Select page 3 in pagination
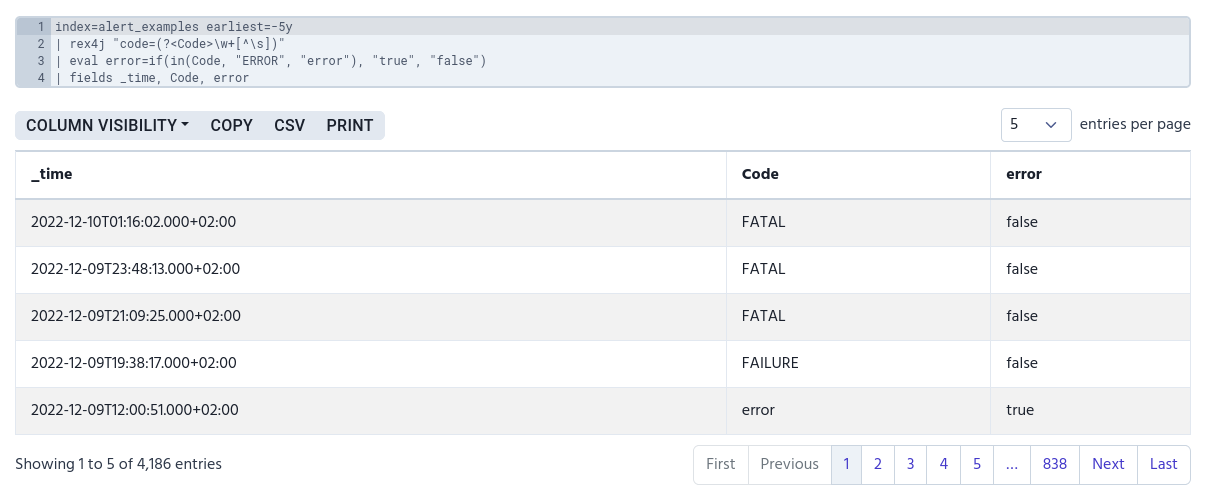 (x=911, y=464)
